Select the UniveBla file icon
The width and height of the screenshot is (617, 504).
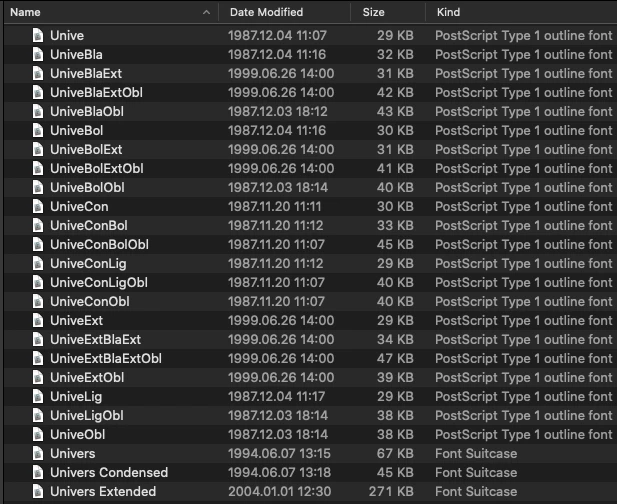pos(38,54)
